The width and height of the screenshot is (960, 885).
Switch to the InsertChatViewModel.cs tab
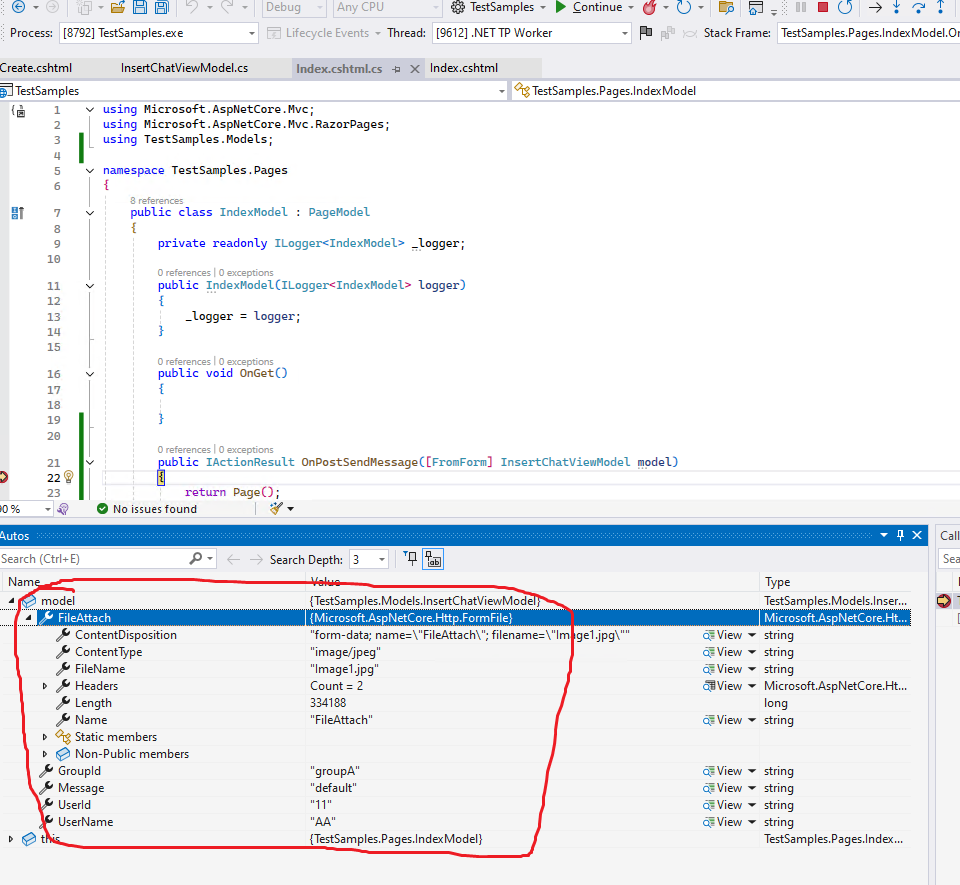click(184, 68)
